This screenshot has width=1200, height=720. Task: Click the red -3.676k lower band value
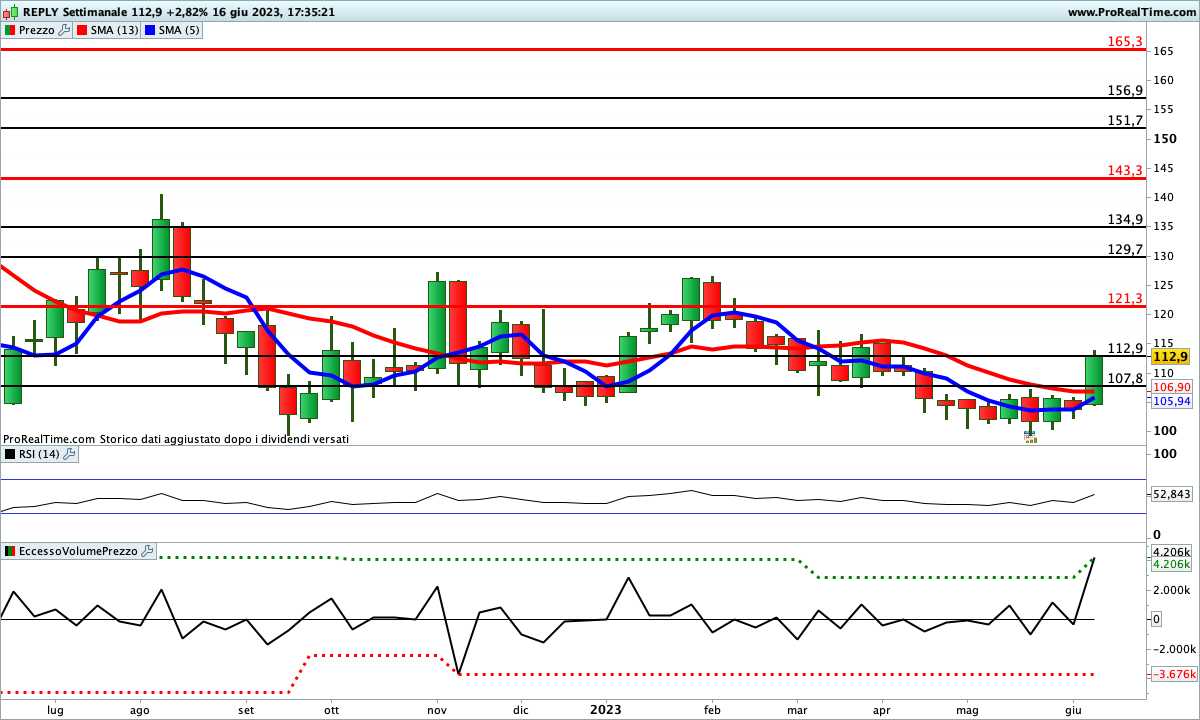click(1172, 674)
